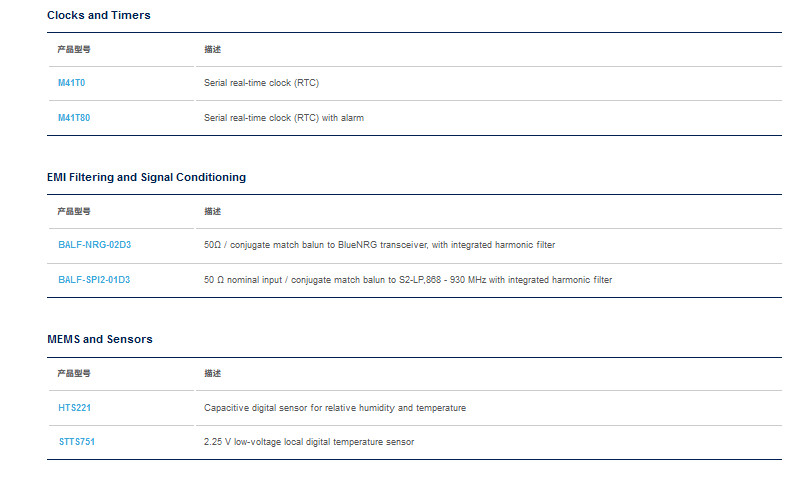Screen dimensions: 812x479
Task: Click the capacitive humidity sensor description
Action: click(x=335, y=408)
